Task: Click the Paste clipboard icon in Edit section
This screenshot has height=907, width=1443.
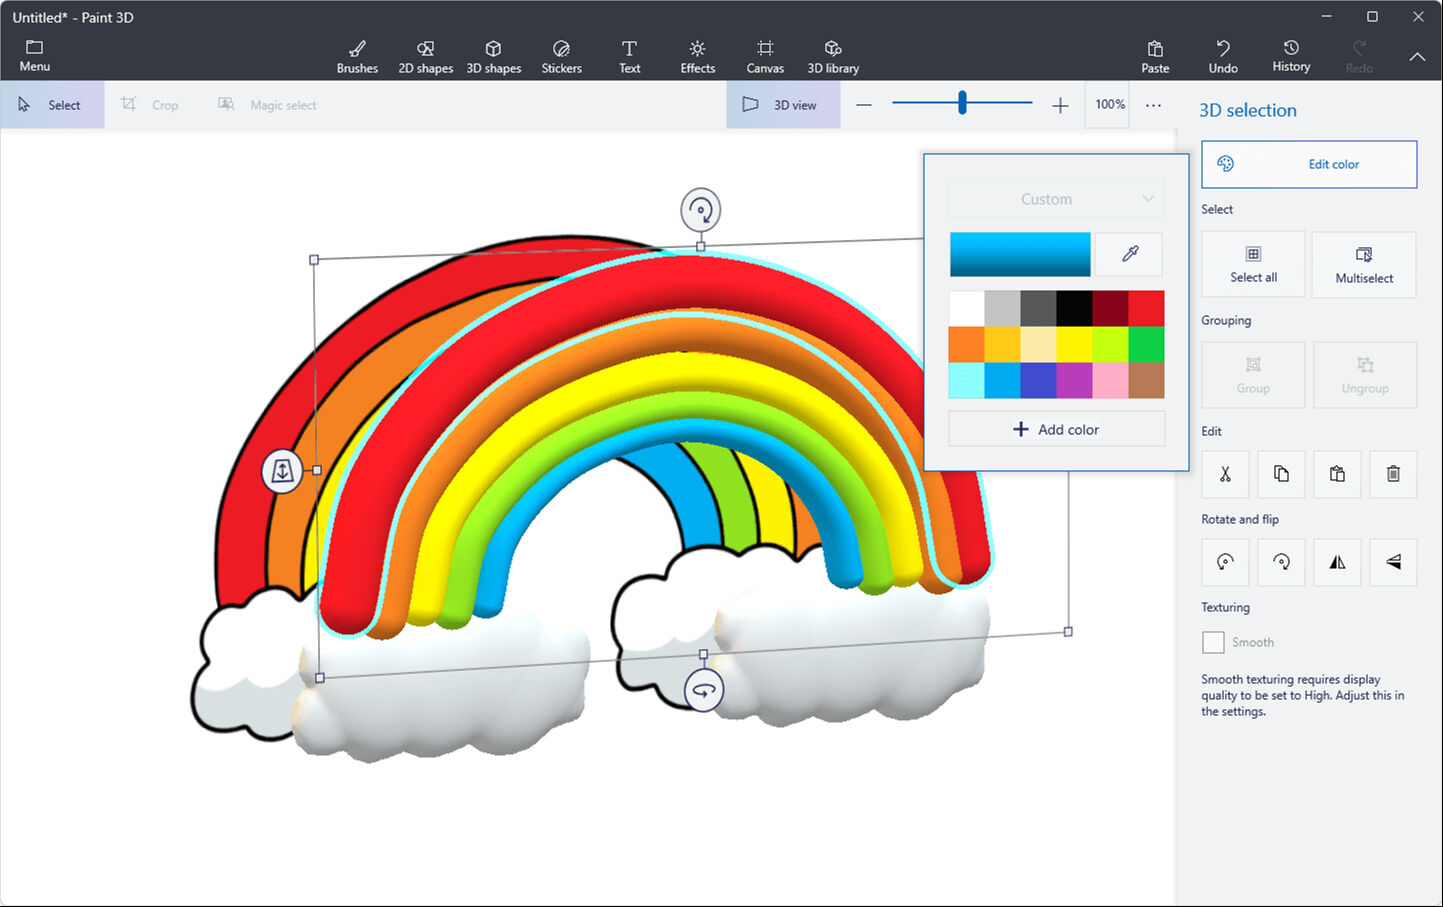Action: click(x=1337, y=474)
